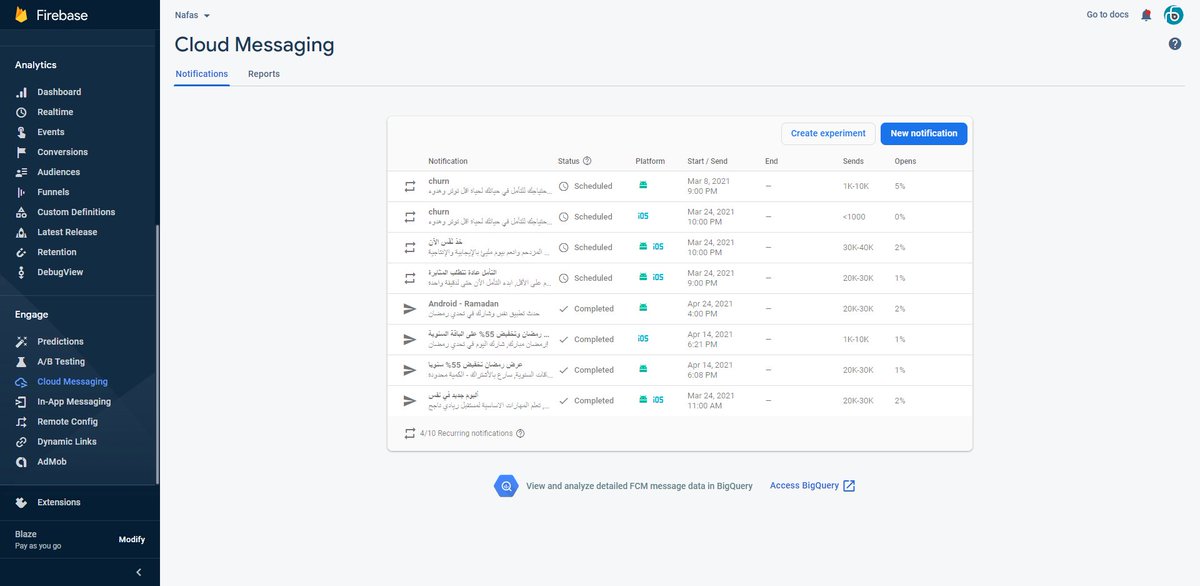Screen dimensions: 1200x586
Task: Click the Firebase logo icon
Action: [21, 15]
